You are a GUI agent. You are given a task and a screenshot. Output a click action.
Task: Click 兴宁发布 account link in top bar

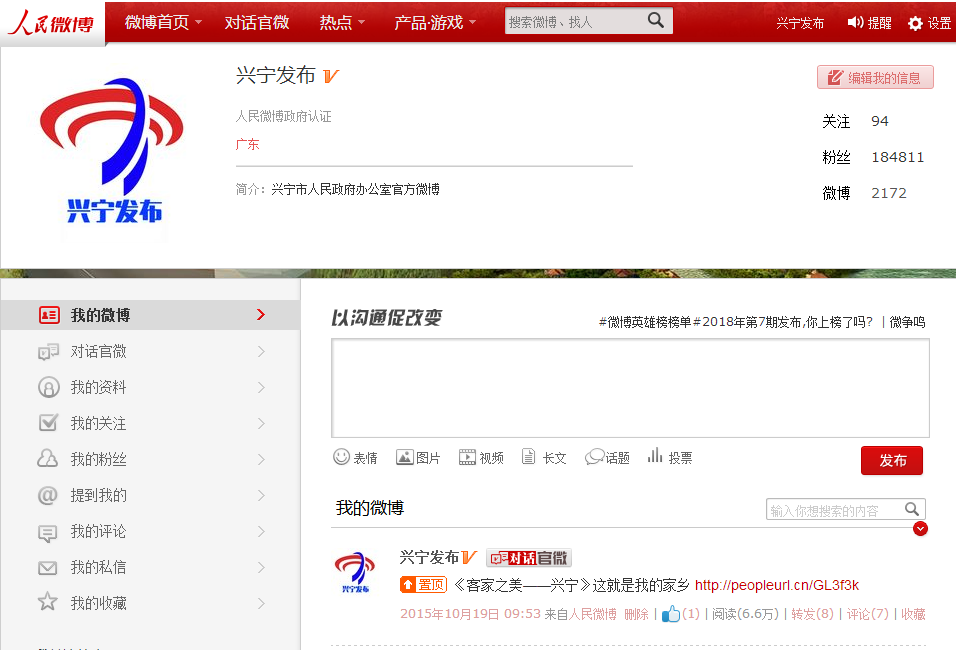coord(800,23)
